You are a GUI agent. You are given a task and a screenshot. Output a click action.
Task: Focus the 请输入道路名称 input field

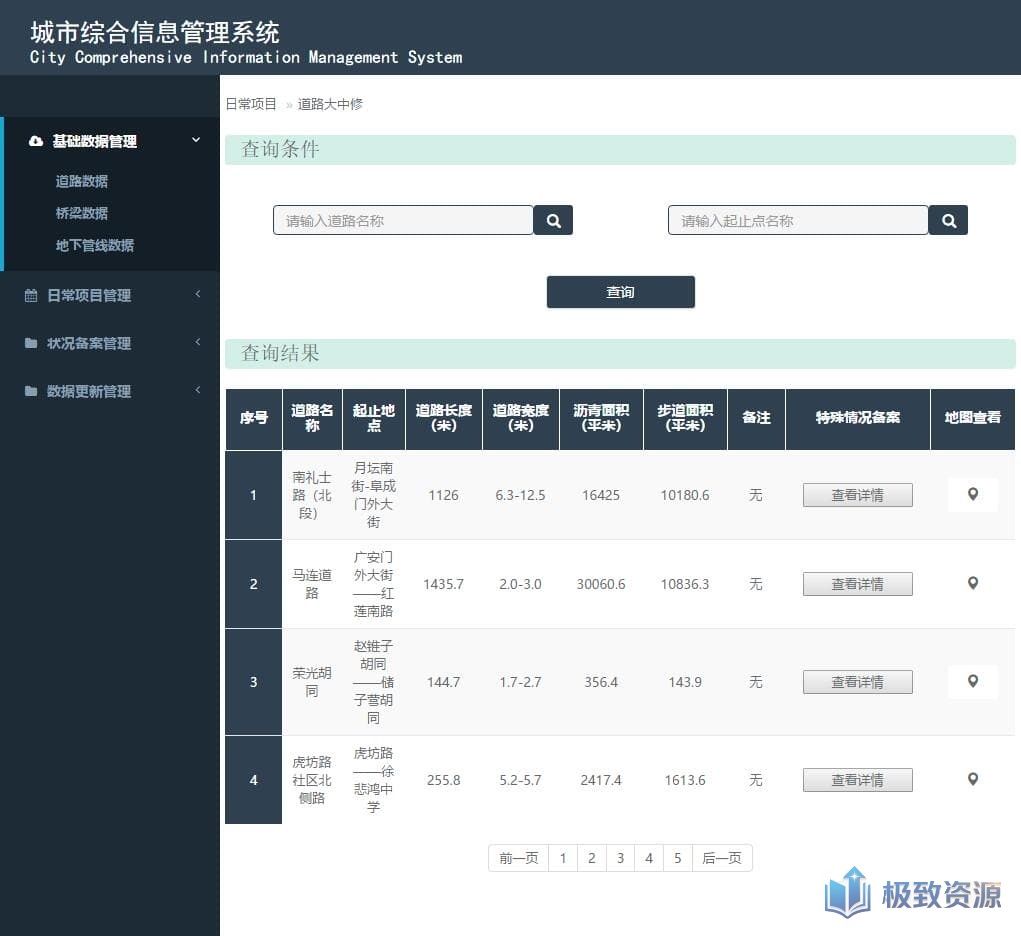[x=403, y=220]
